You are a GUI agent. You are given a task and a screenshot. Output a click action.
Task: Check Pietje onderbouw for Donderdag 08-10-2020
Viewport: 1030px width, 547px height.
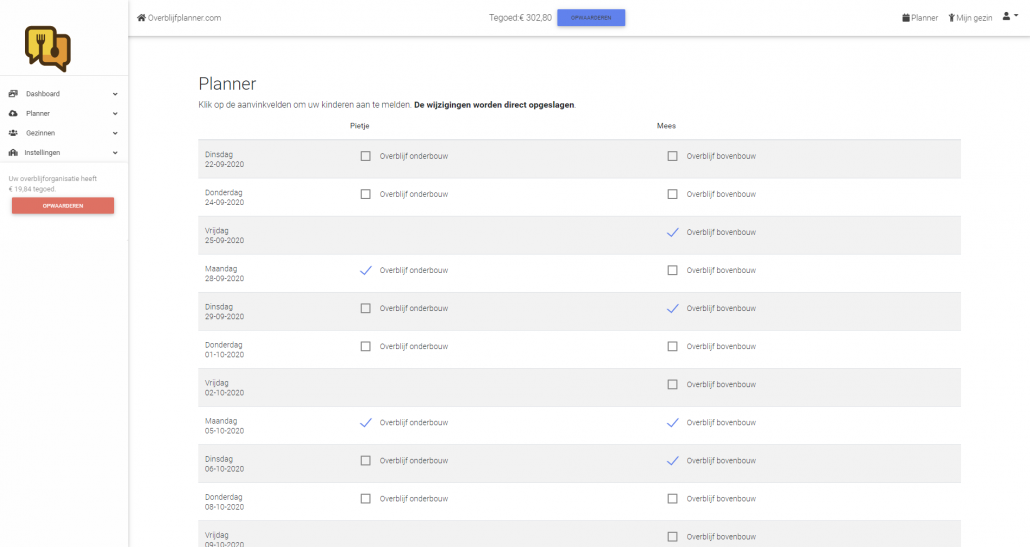tap(365, 499)
